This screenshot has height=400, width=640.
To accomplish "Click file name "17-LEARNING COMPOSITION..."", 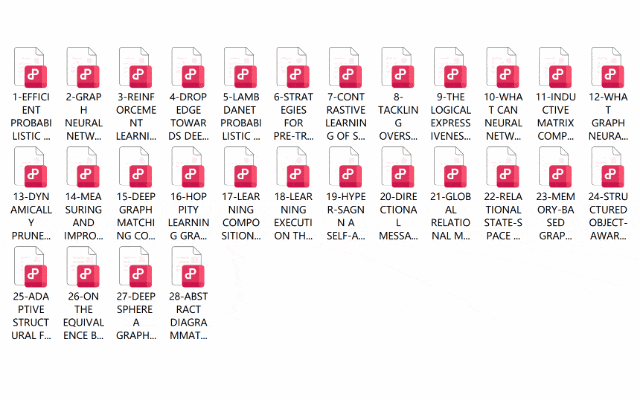I will click(x=241, y=216).
